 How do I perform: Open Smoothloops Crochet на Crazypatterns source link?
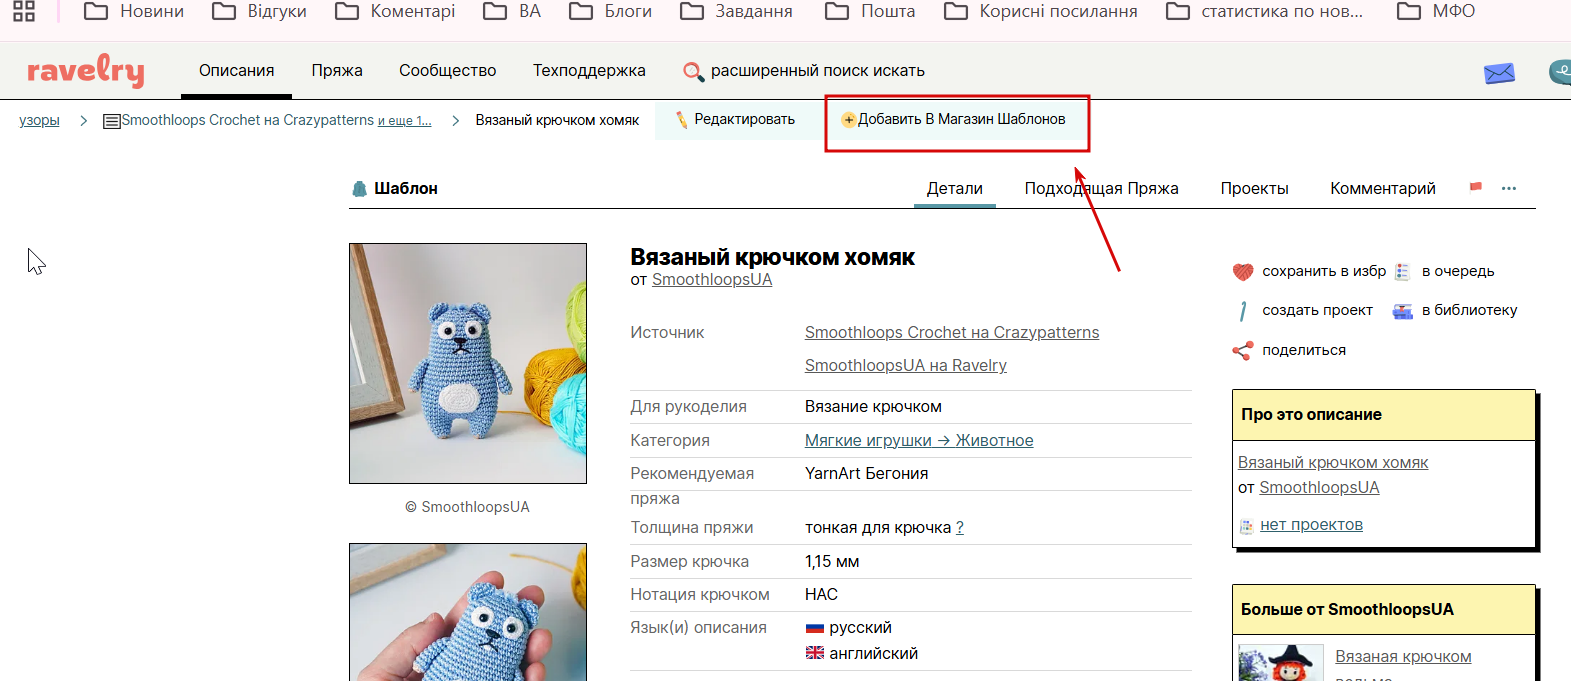(x=952, y=333)
